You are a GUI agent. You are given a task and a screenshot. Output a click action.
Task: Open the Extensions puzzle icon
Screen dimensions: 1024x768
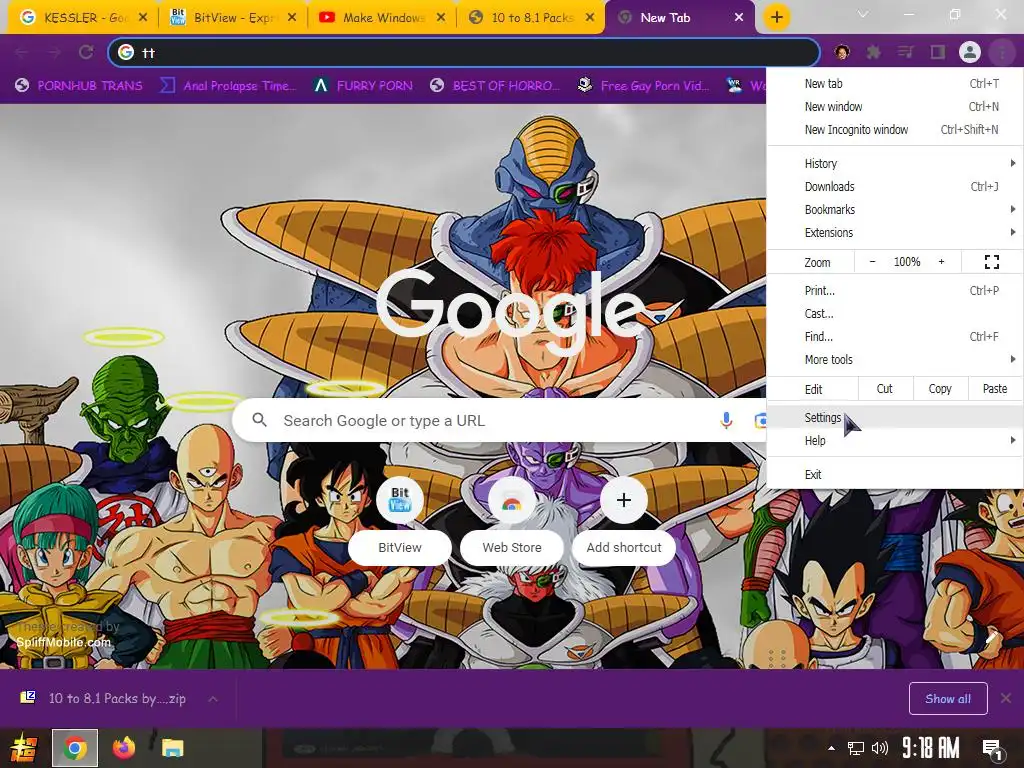click(x=873, y=52)
